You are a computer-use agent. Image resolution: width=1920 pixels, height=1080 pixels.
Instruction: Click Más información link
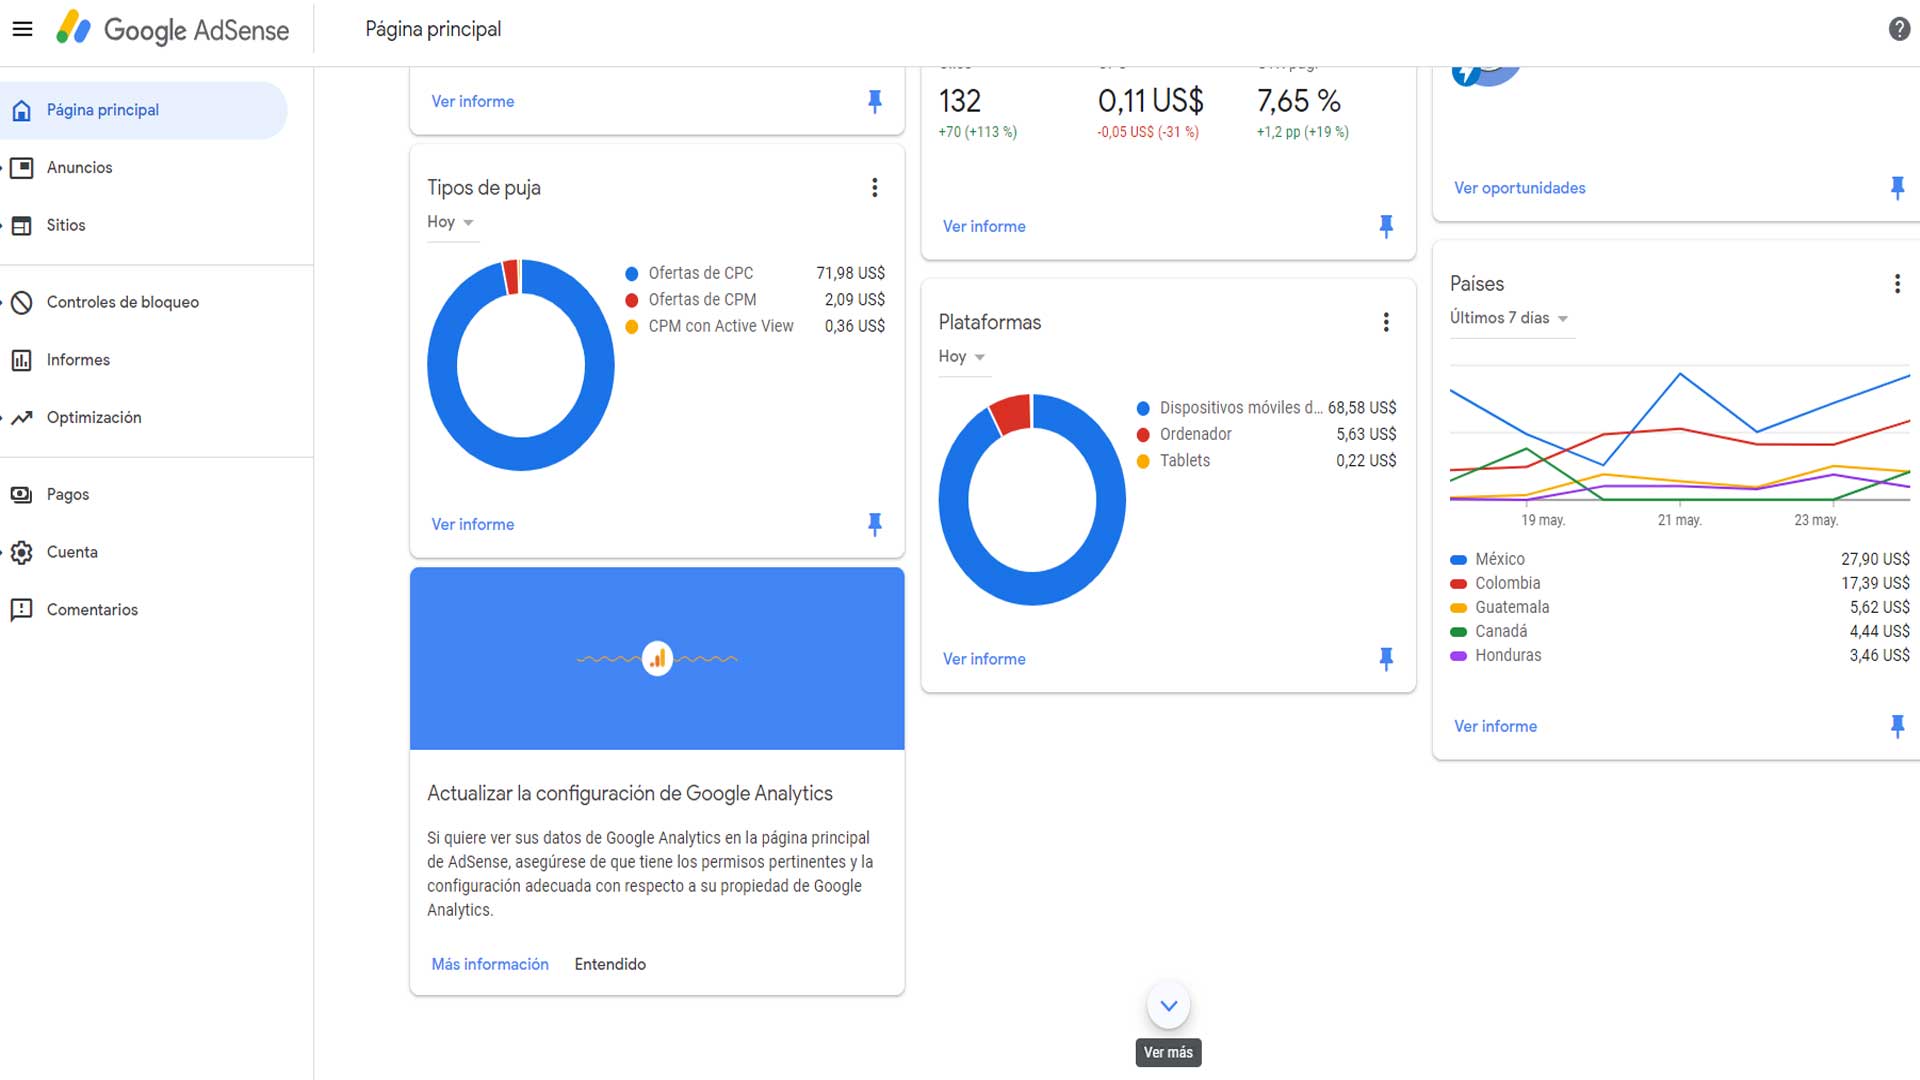pyautogui.click(x=490, y=965)
